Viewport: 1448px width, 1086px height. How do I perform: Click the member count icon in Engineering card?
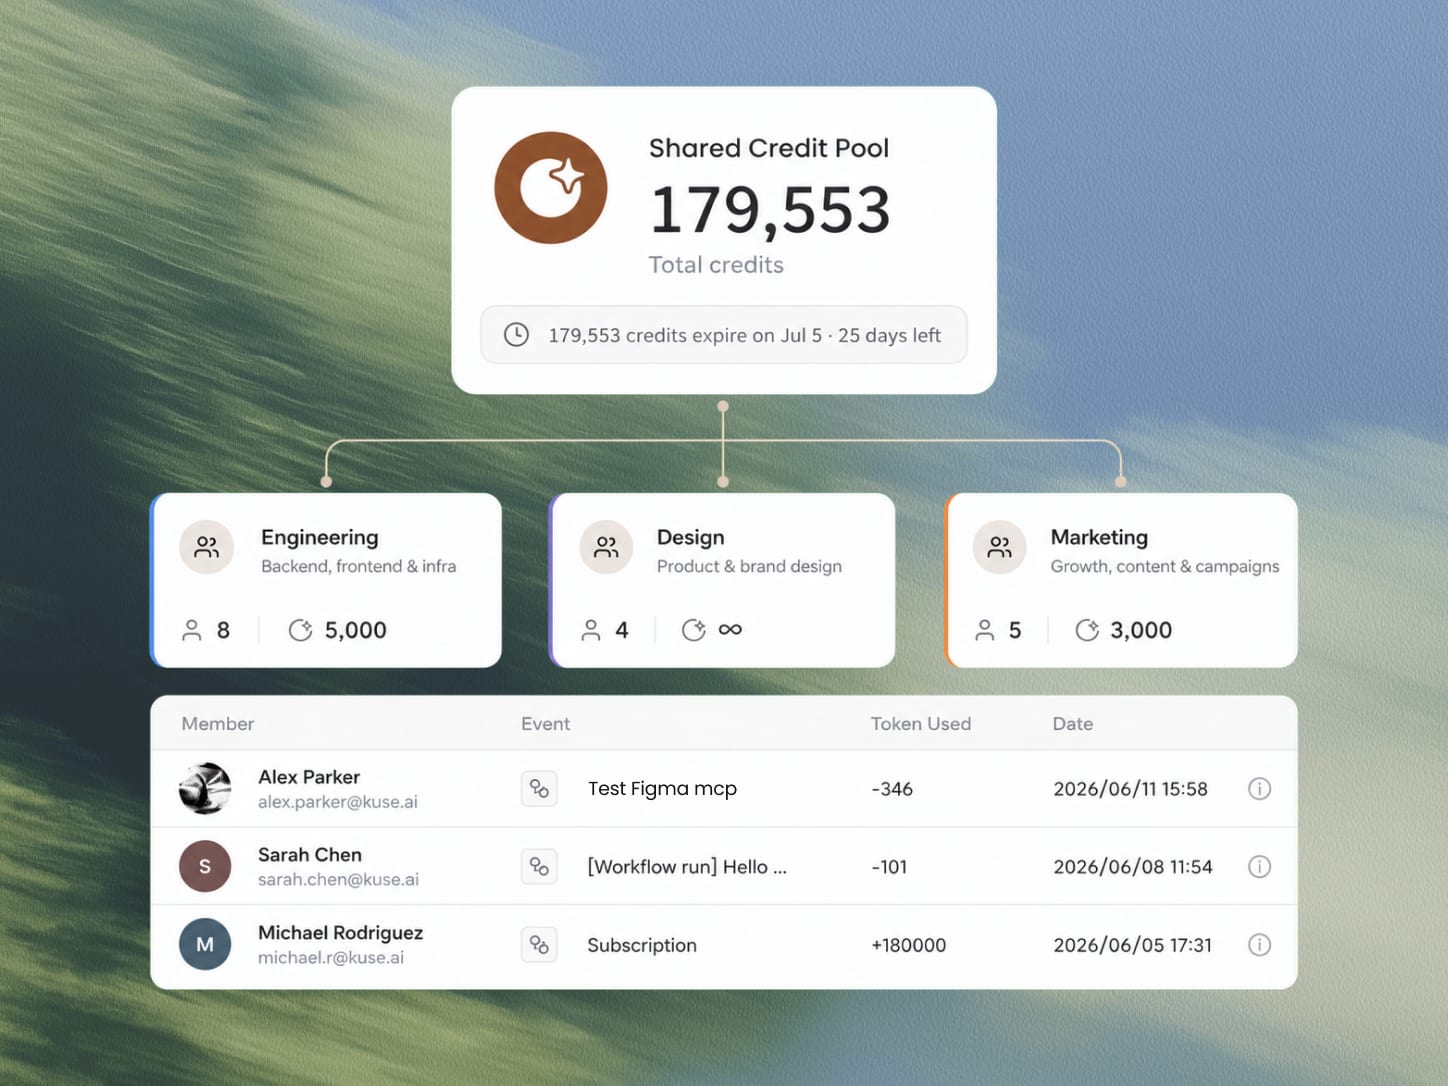coord(191,630)
